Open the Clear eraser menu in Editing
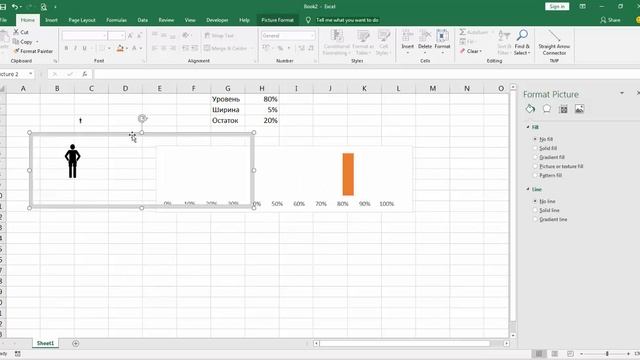Screen dimensions: 640x360 471,51
